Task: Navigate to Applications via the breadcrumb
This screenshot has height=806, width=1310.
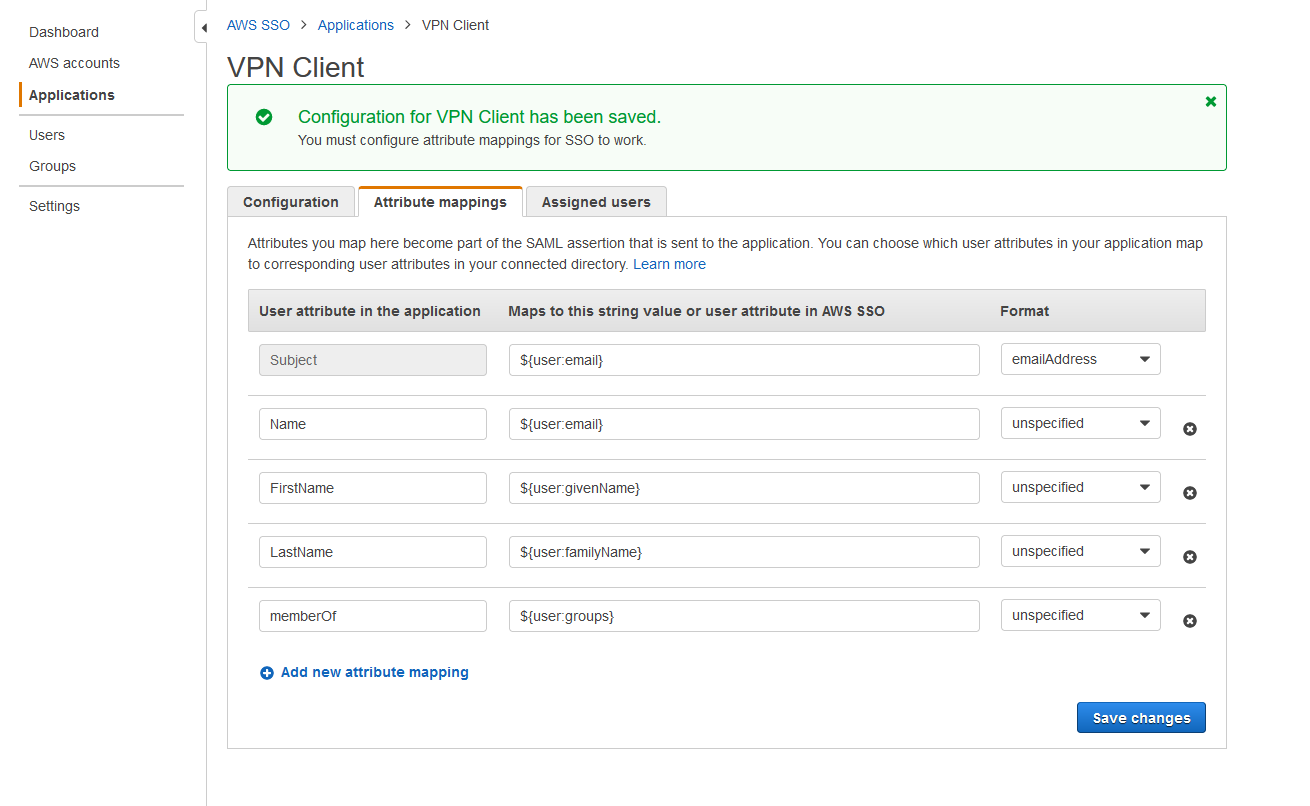Action: pos(355,24)
